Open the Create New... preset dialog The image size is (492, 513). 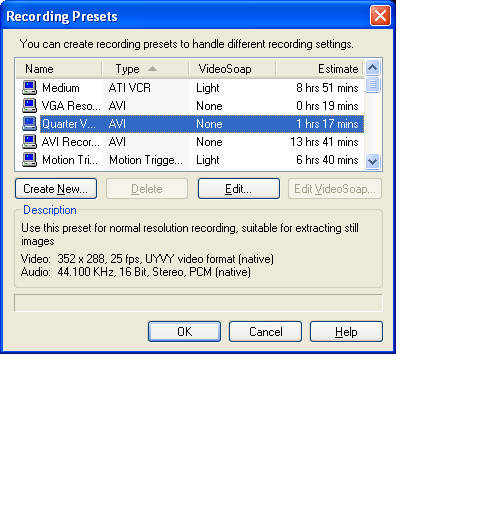56,189
